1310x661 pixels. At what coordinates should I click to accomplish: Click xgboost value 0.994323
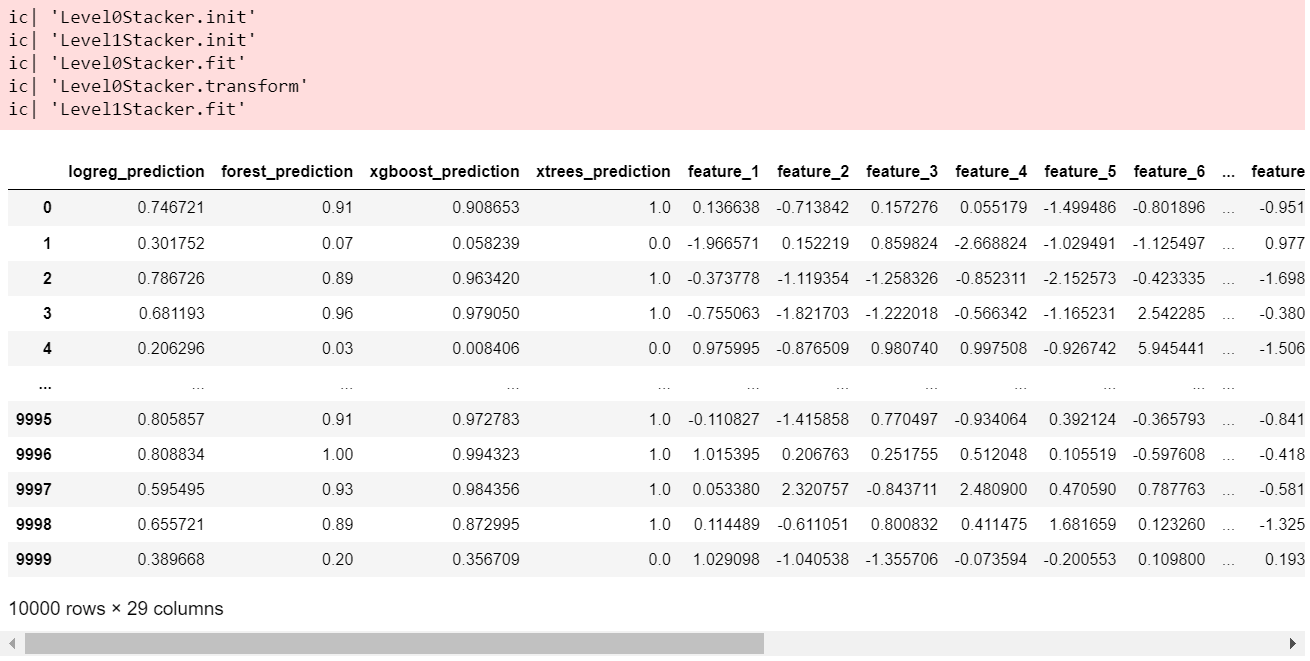[486, 454]
